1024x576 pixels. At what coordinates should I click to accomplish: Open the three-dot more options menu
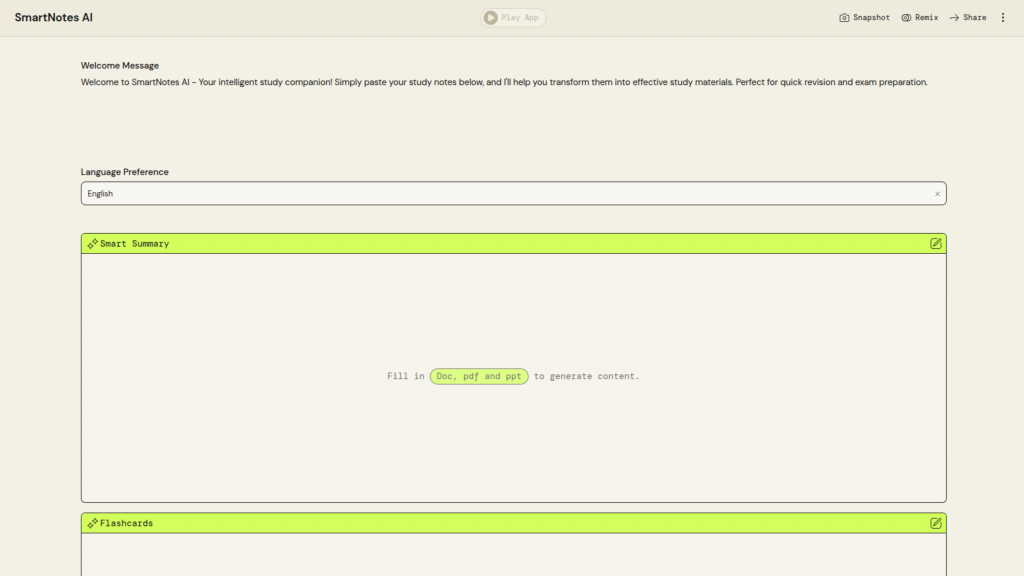(x=1003, y=18)
